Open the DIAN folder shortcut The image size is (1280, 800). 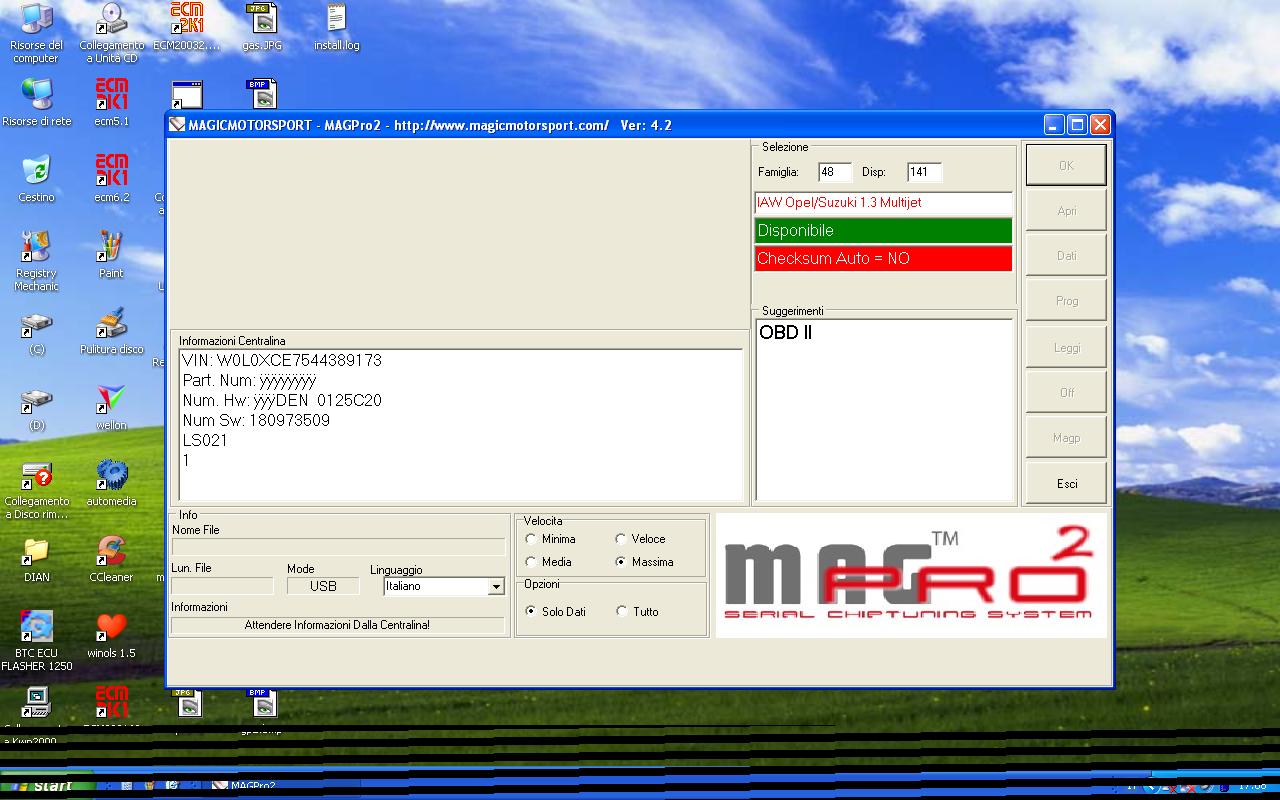pos(36,558)
